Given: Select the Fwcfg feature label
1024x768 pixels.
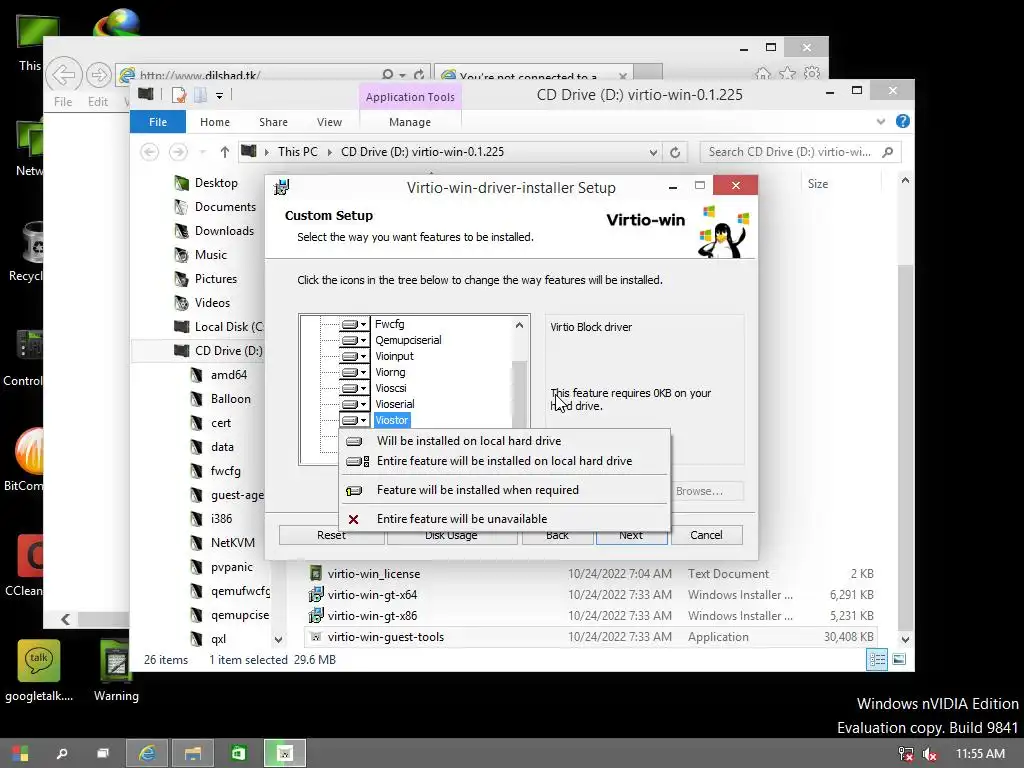Looking at the screenshot, I should [389, 324].
